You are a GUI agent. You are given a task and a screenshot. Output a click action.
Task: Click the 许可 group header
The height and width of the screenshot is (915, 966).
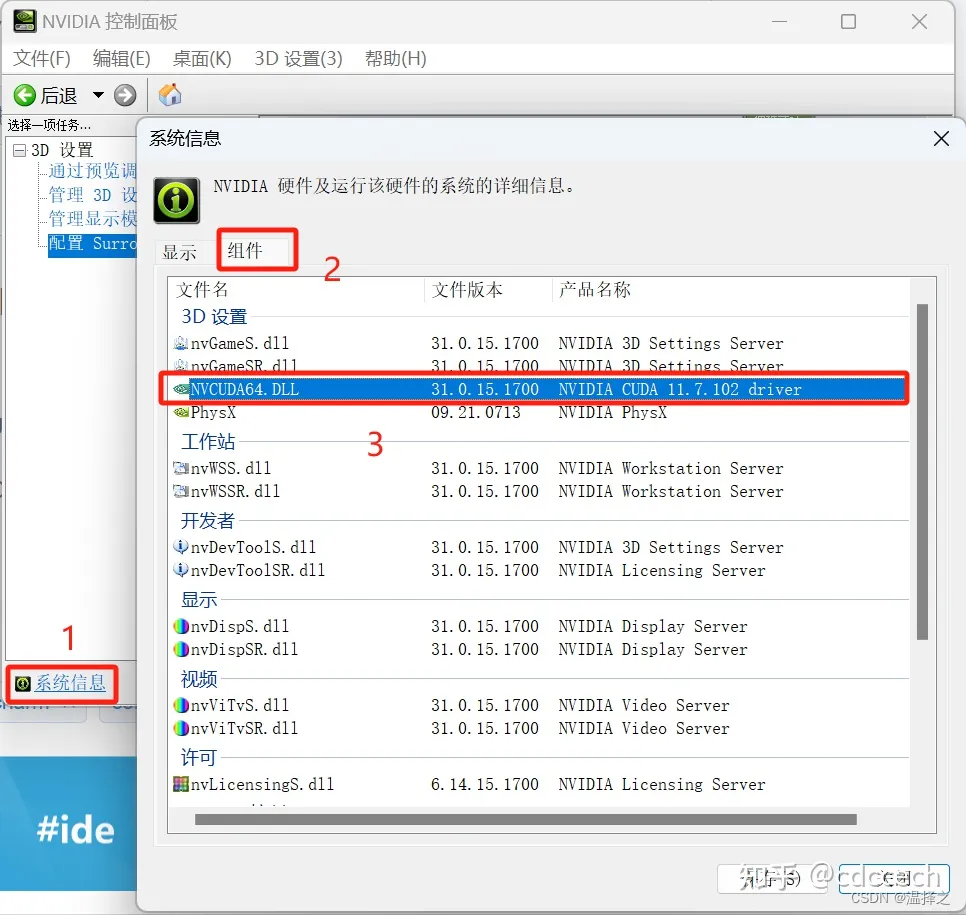coord(199,758)
